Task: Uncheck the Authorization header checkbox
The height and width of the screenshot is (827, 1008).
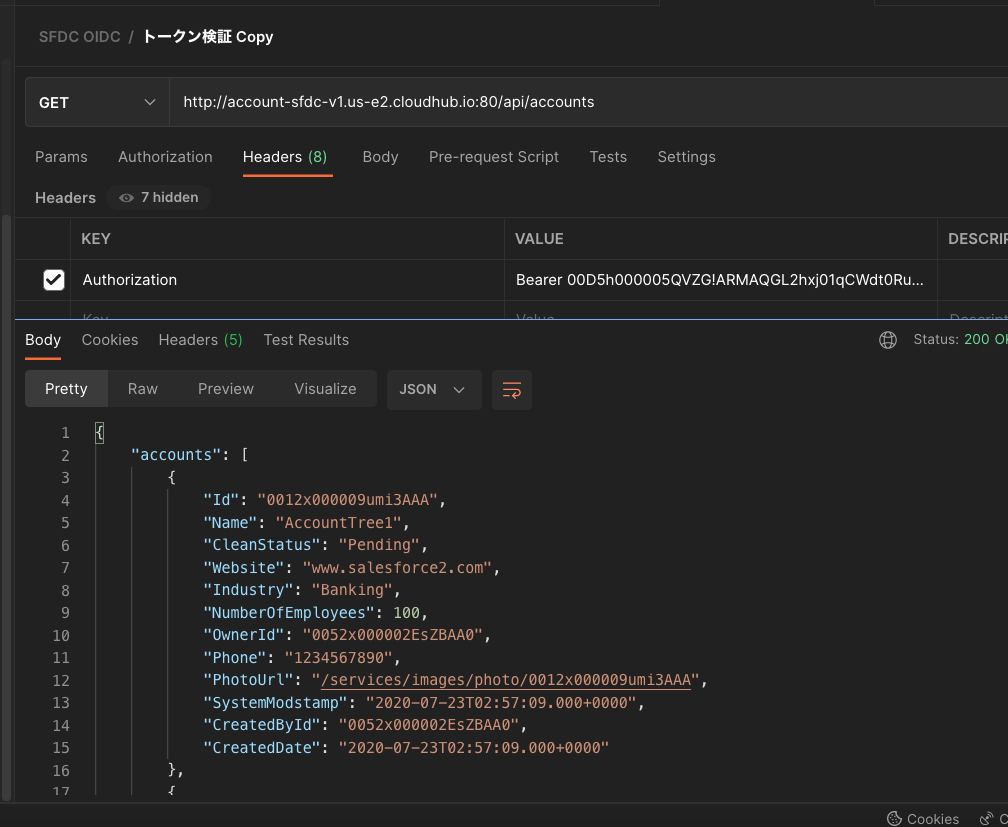Action: [54, 281]
